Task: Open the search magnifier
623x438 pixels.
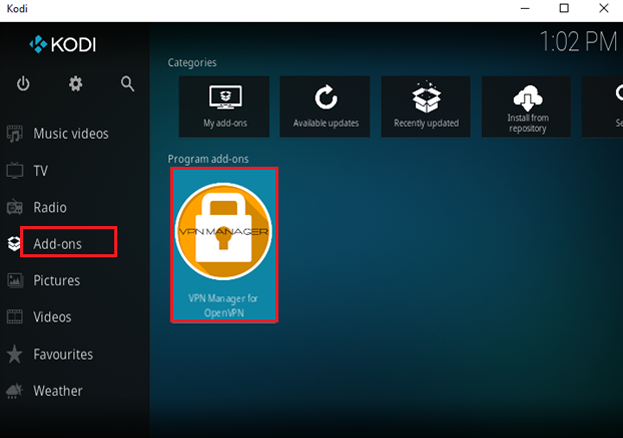Action: click(128, 84)
